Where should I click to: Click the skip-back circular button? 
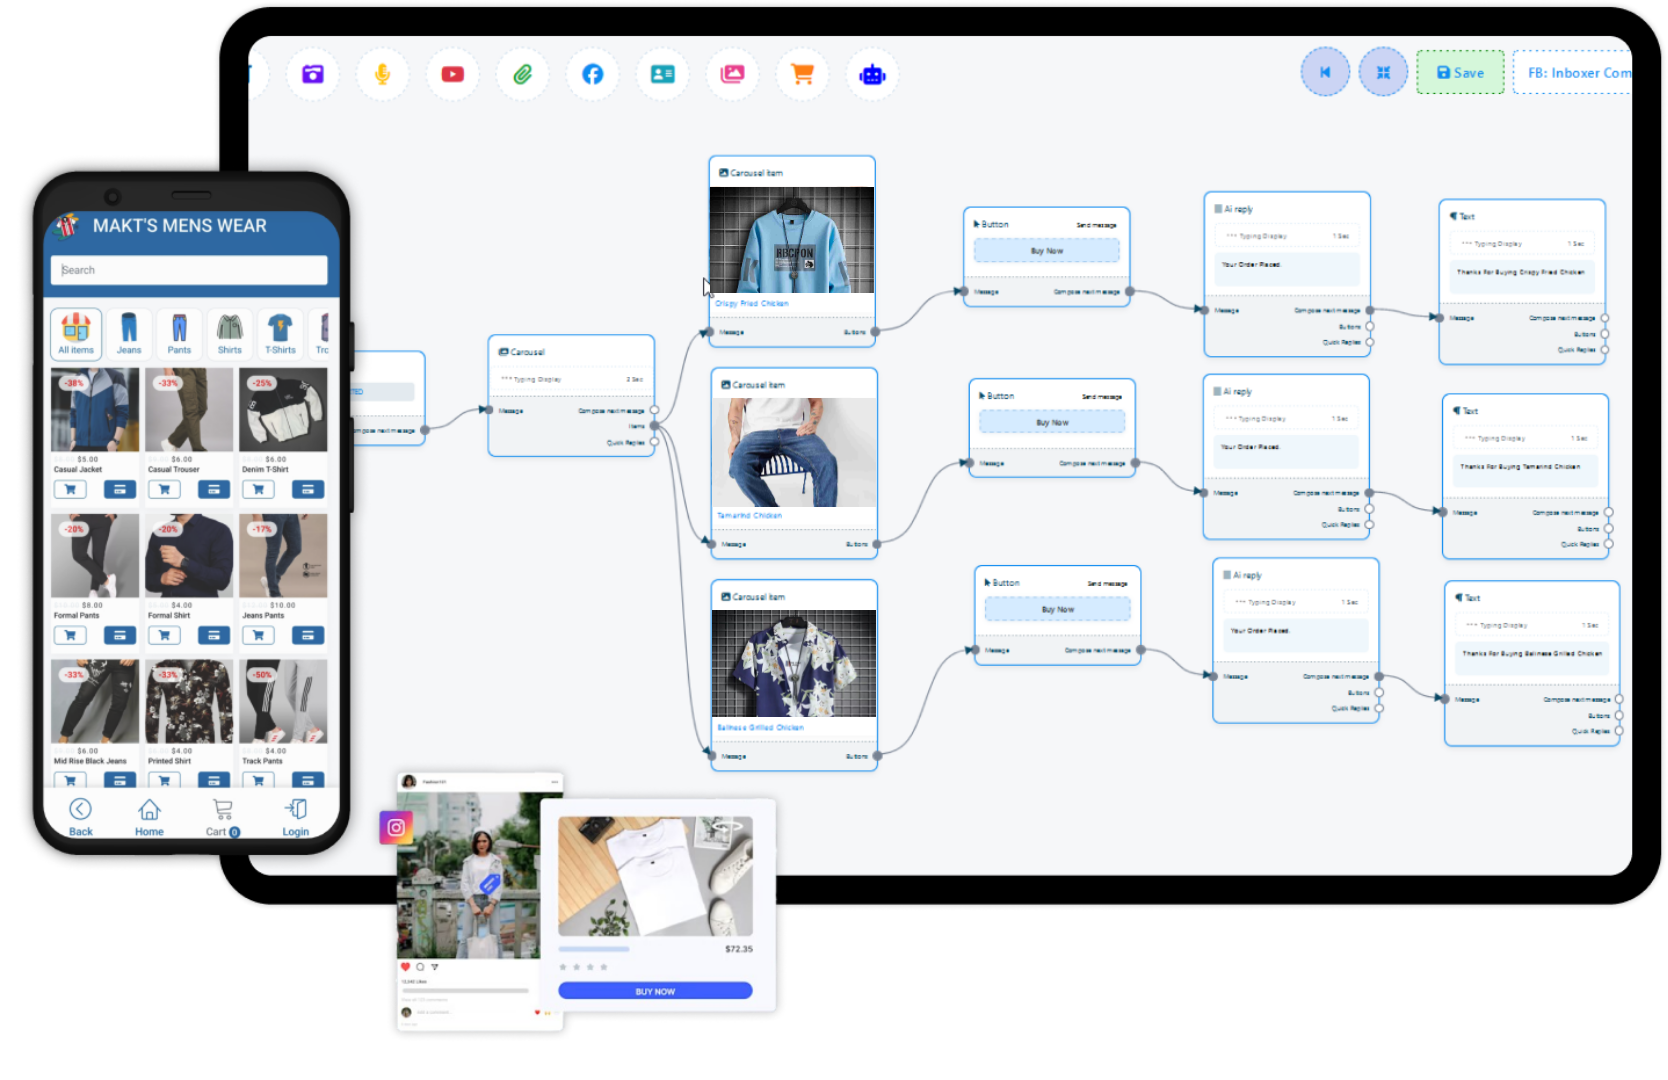1325,72
